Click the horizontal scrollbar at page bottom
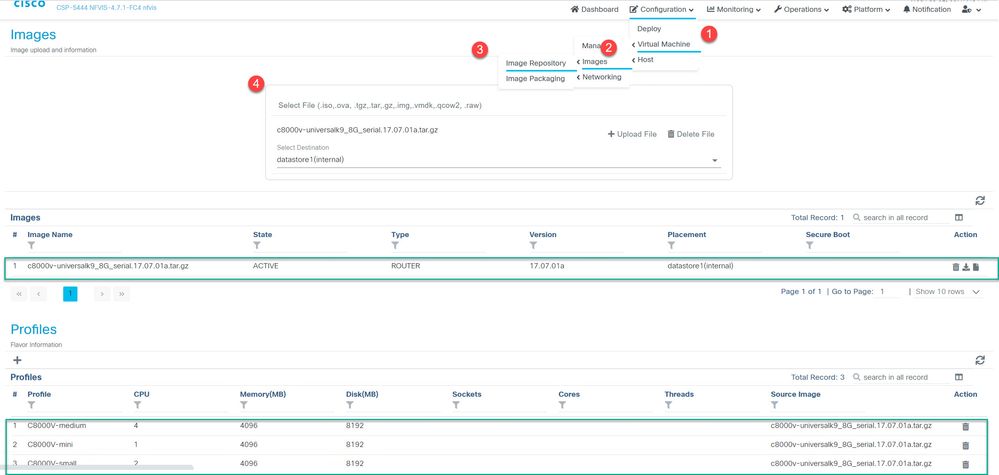Screen dimensions: 999x475 tap(96, 468)
